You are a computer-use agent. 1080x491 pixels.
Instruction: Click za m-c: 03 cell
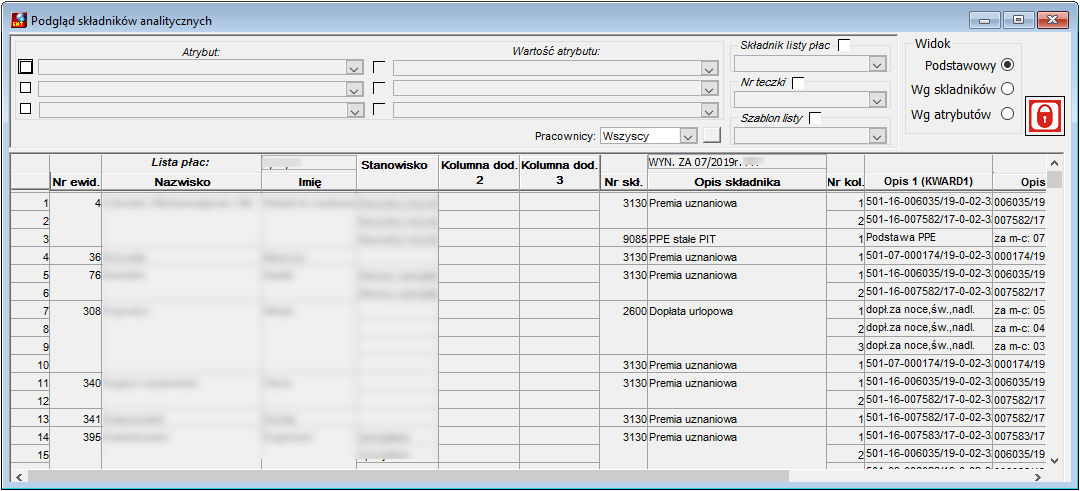tap(1019, 346)
